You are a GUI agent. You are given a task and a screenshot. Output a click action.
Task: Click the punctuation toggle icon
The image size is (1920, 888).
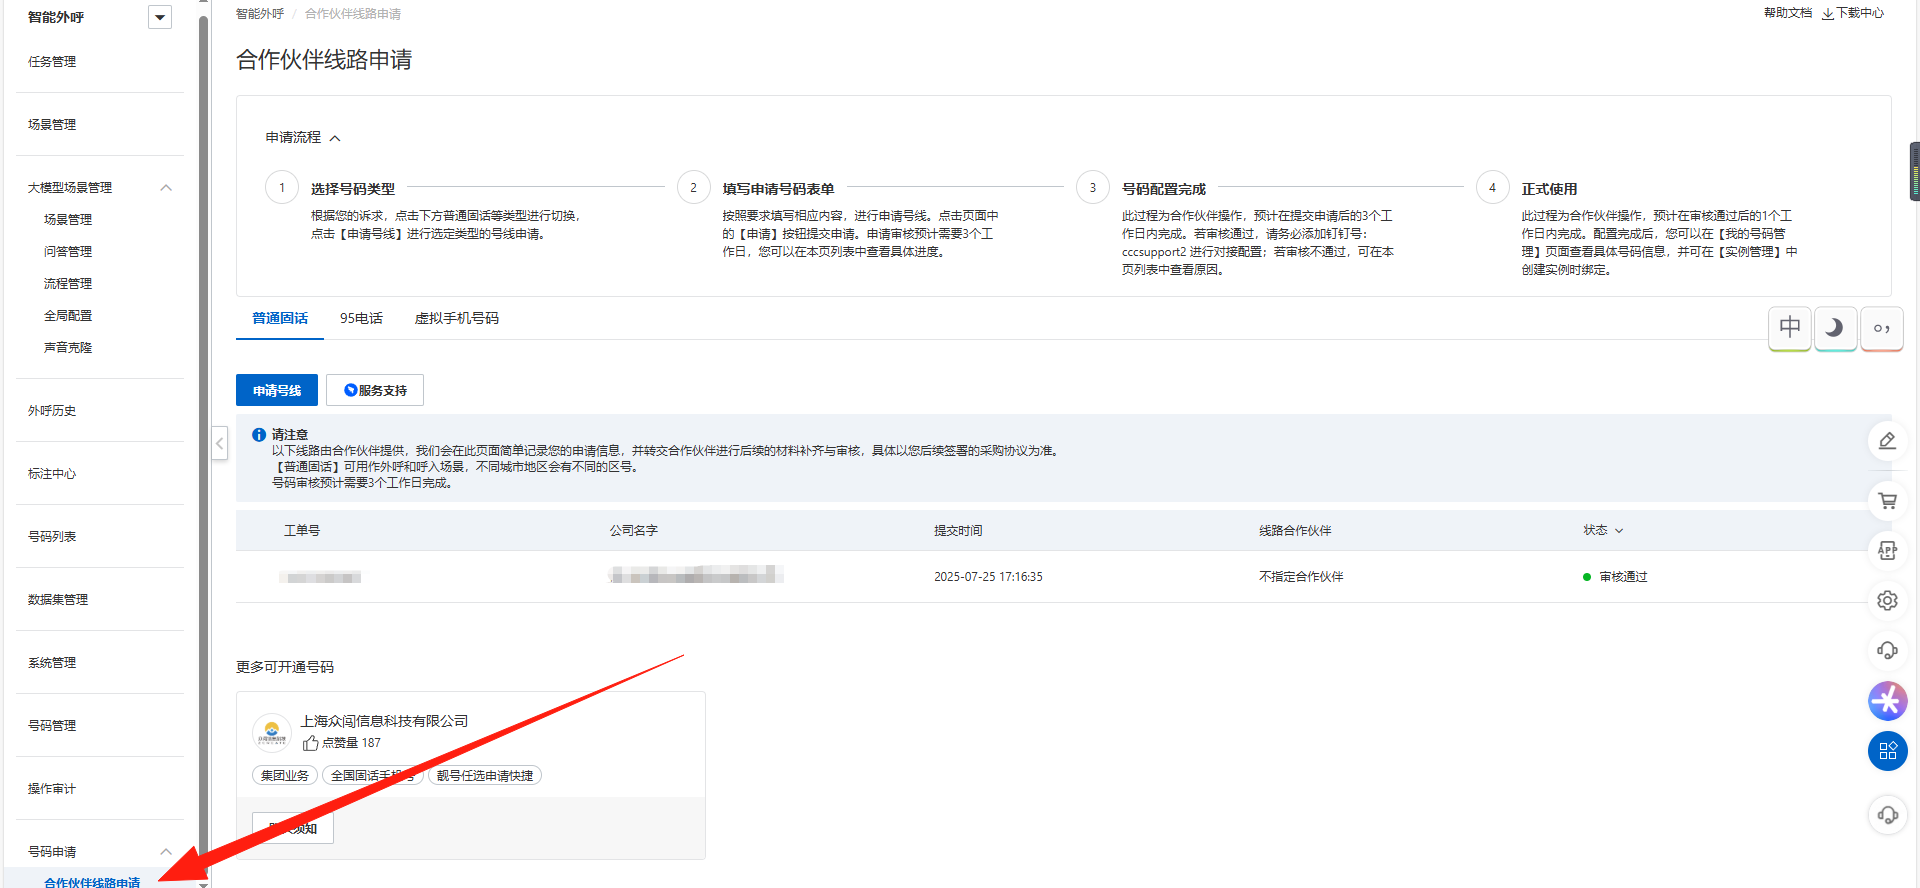(x=1881, y=328)
